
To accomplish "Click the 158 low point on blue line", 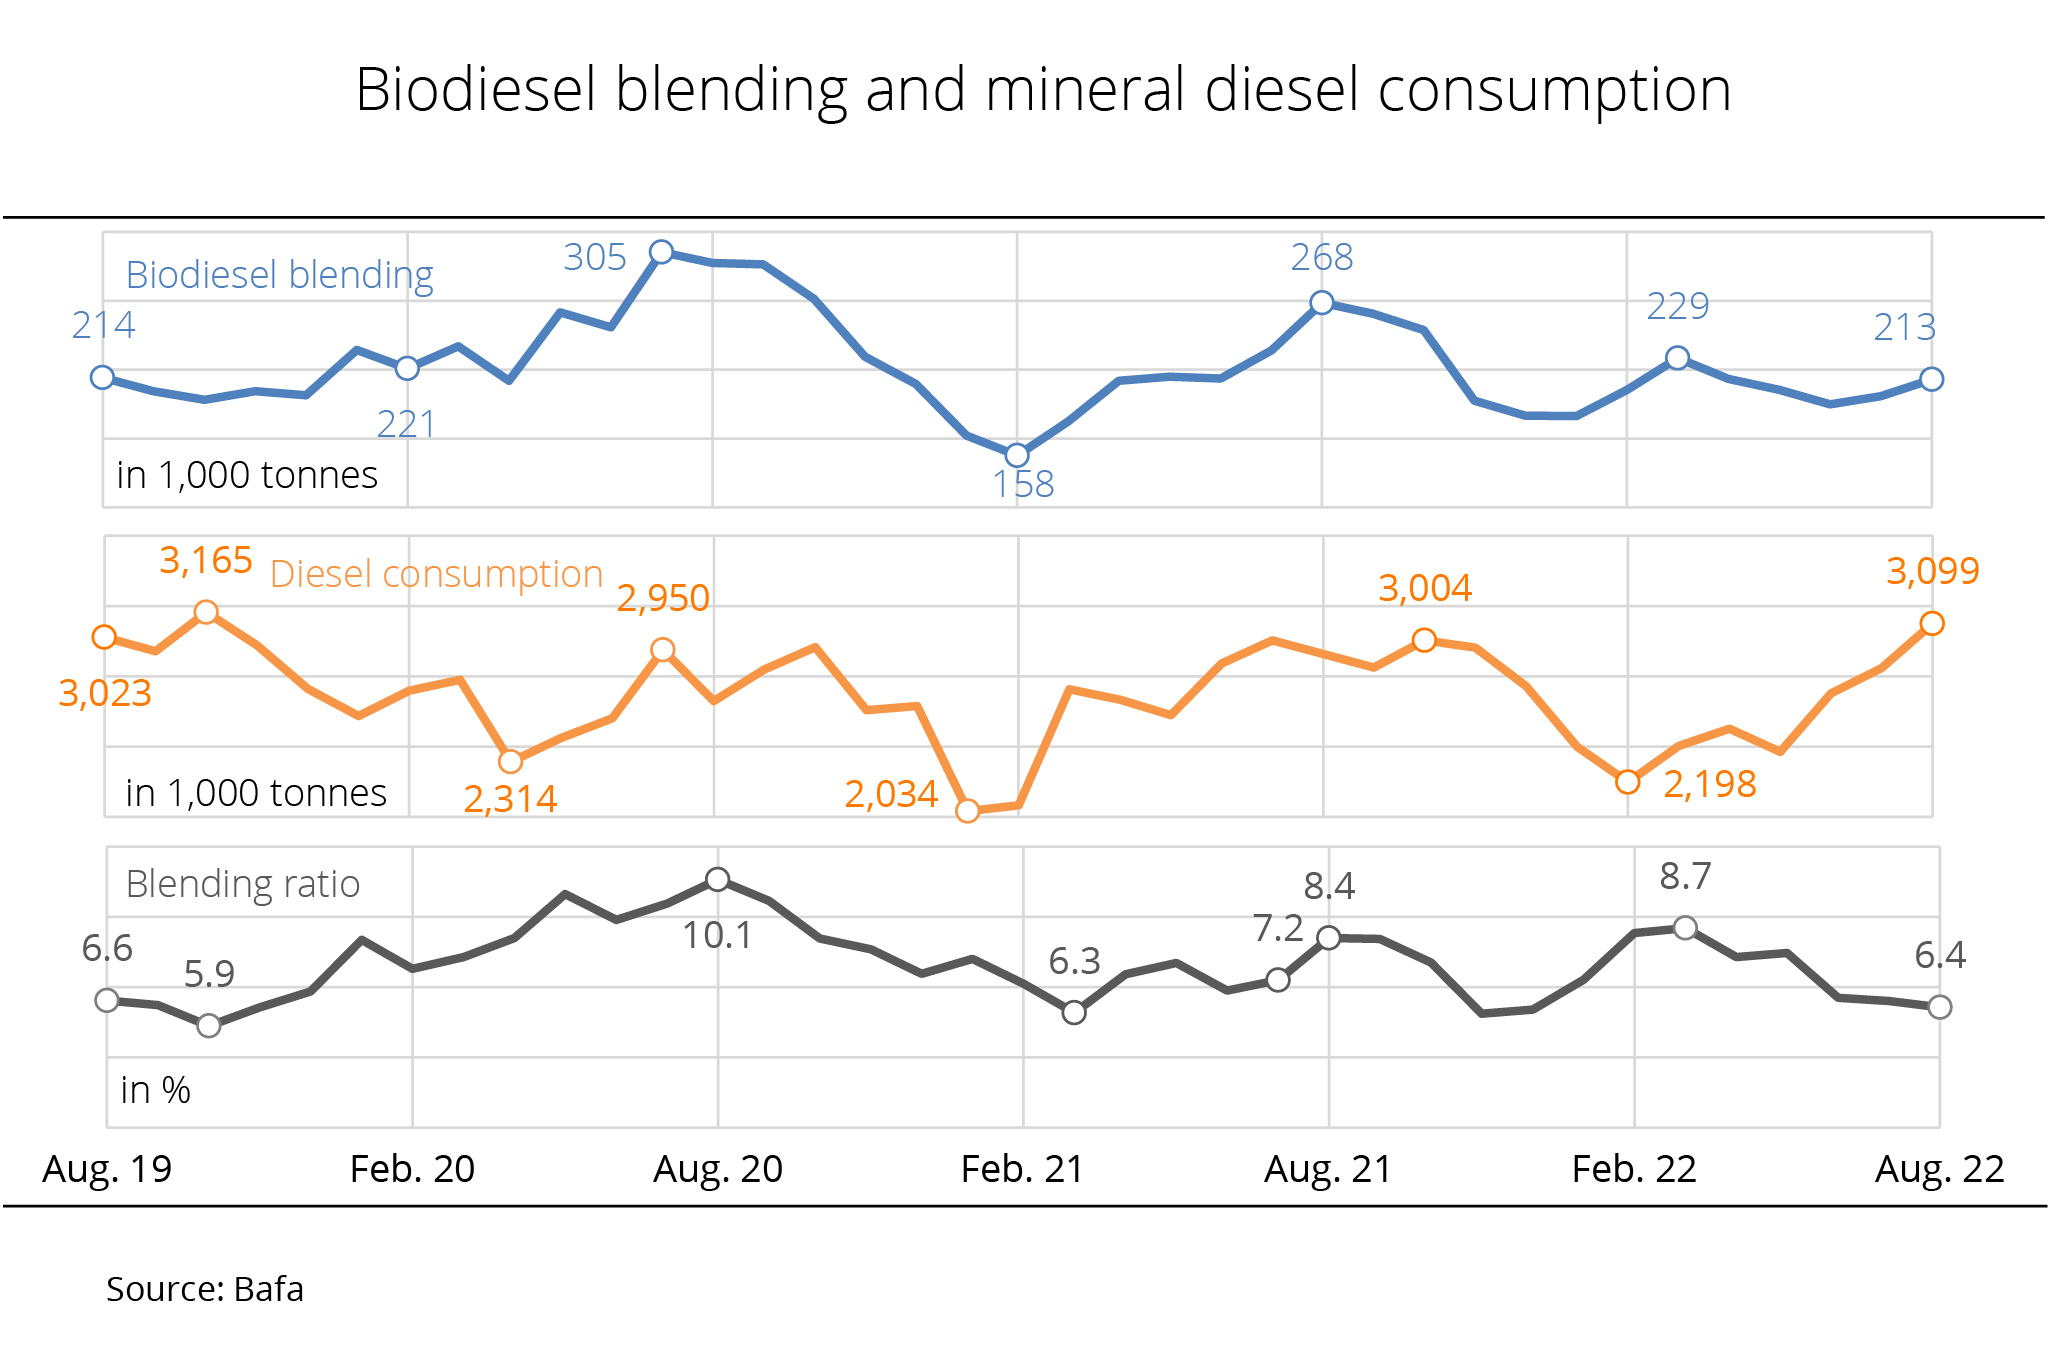I will [1017, 455].
